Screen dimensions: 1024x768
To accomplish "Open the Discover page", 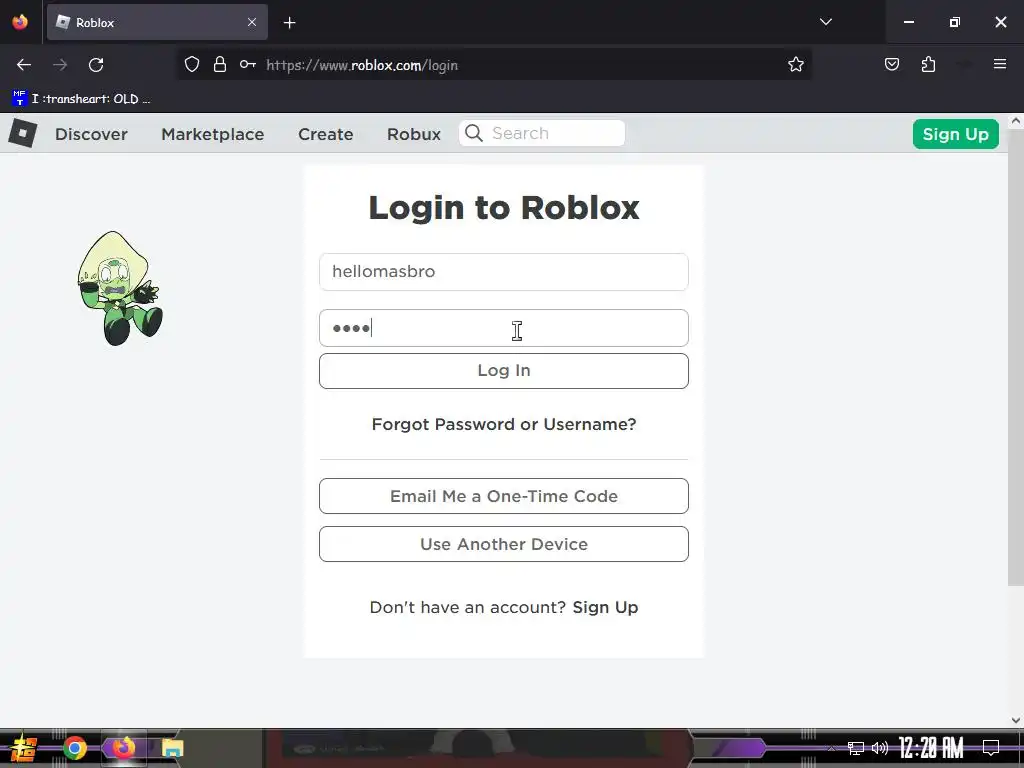I will click(x=91, y=134).
